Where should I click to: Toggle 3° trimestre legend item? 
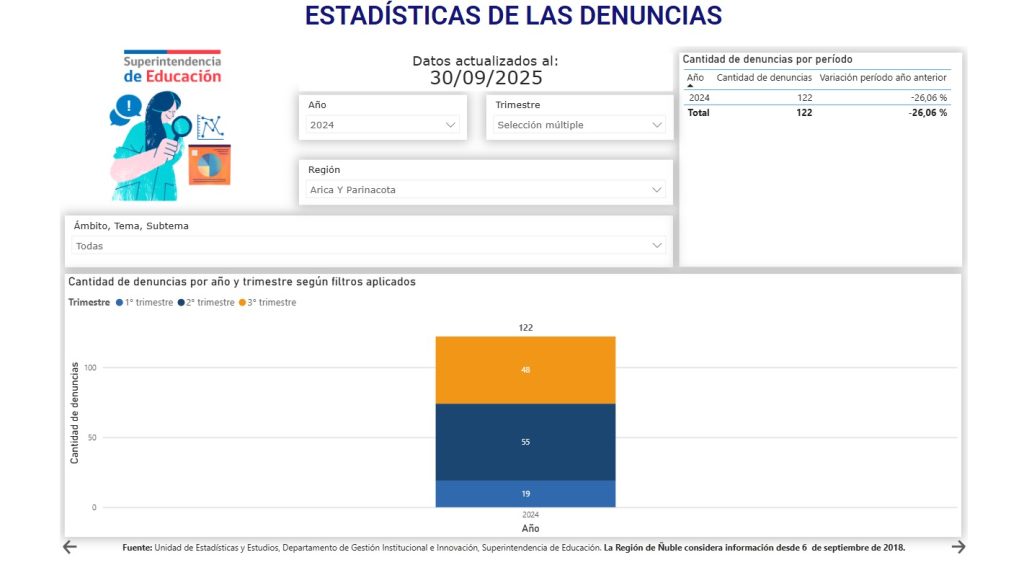[270, 302]
